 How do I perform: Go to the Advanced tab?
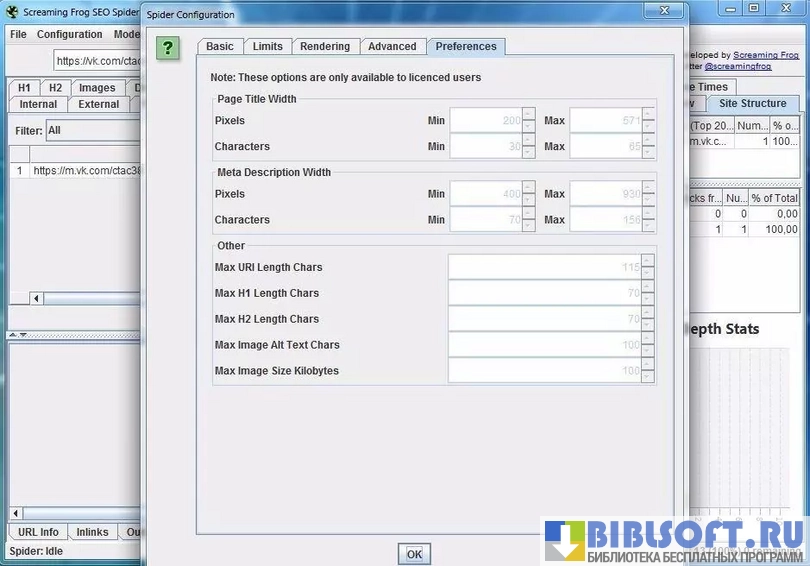click(x=392, y=46)
